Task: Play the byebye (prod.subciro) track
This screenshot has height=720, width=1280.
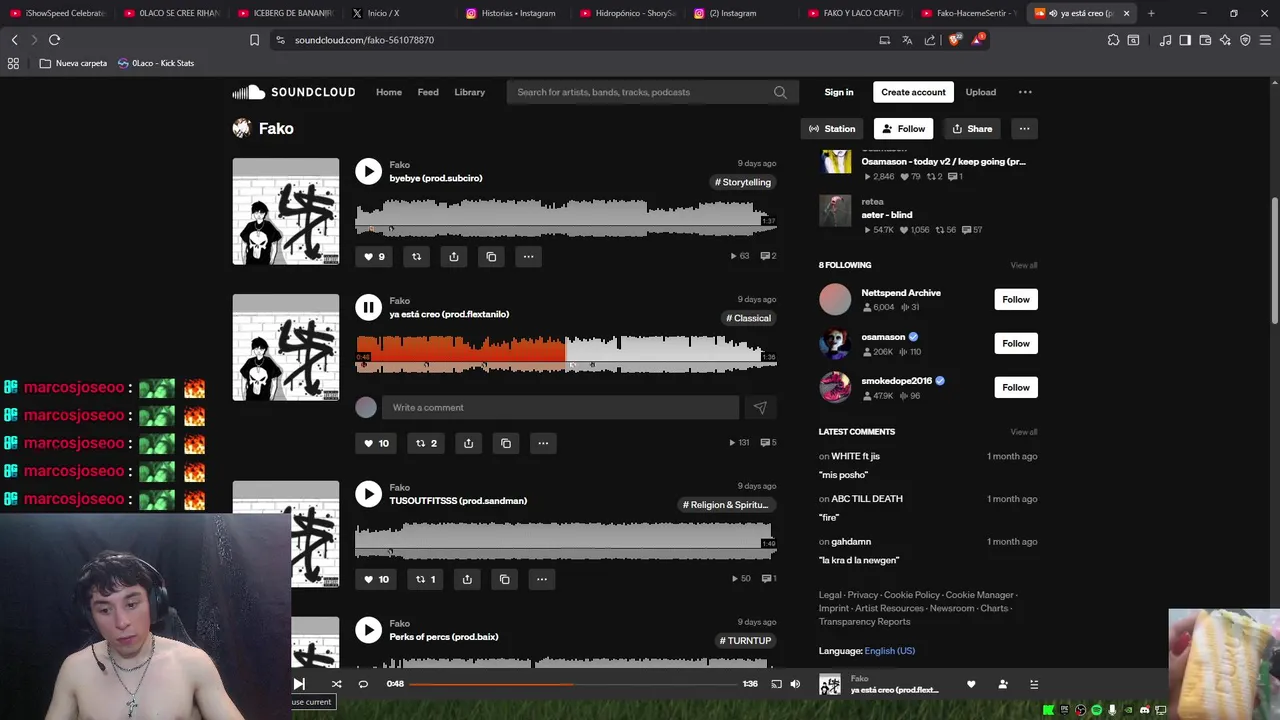Action: click(368, 171)
